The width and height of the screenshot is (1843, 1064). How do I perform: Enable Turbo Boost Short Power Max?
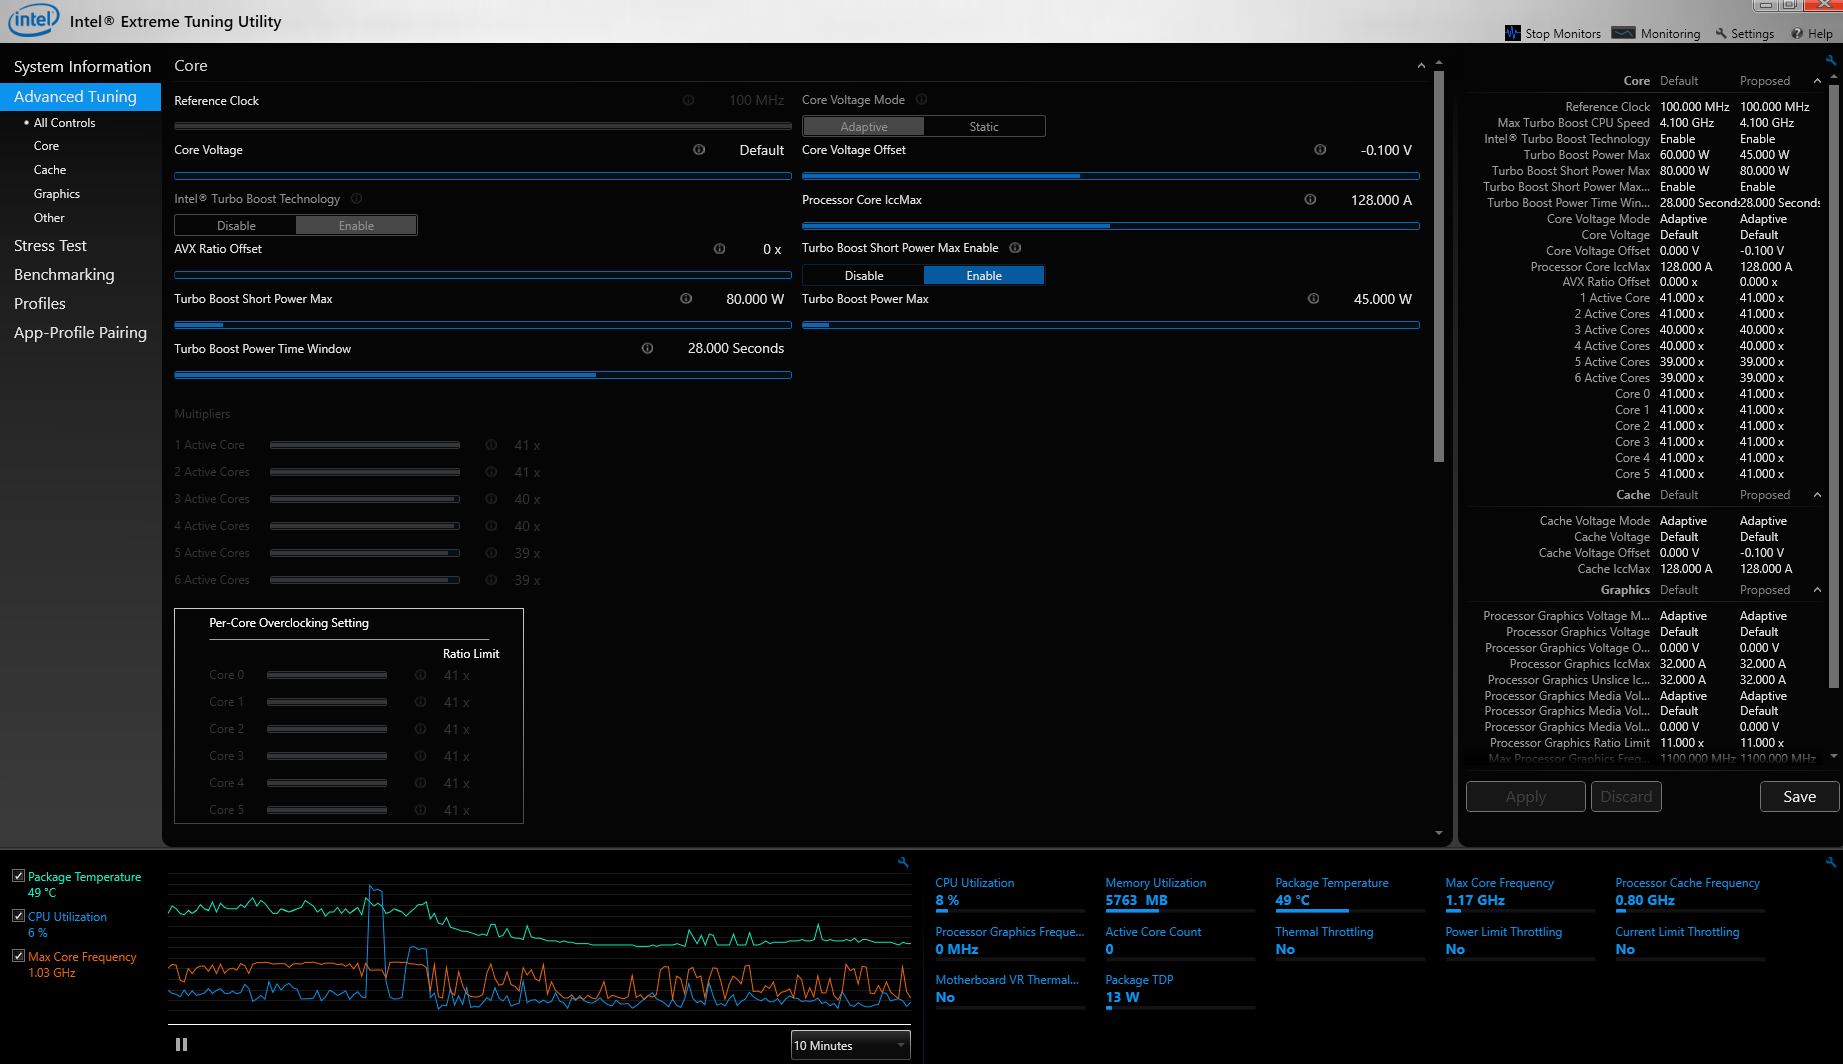tap(984, 276)
